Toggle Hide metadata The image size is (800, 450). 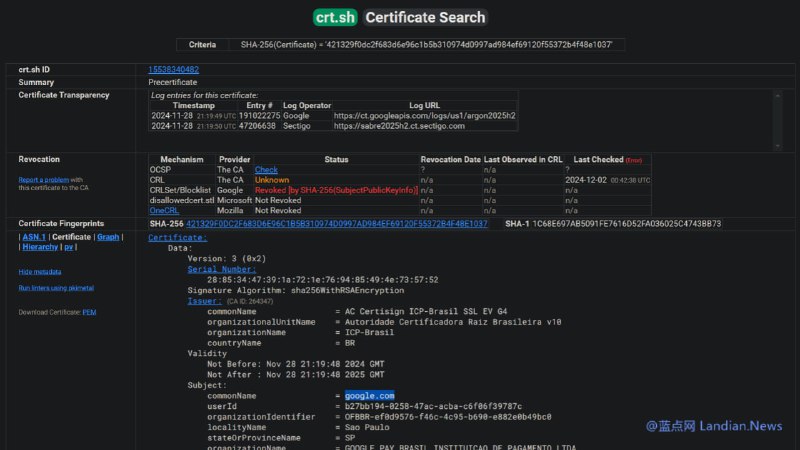(x=39, y=271)
